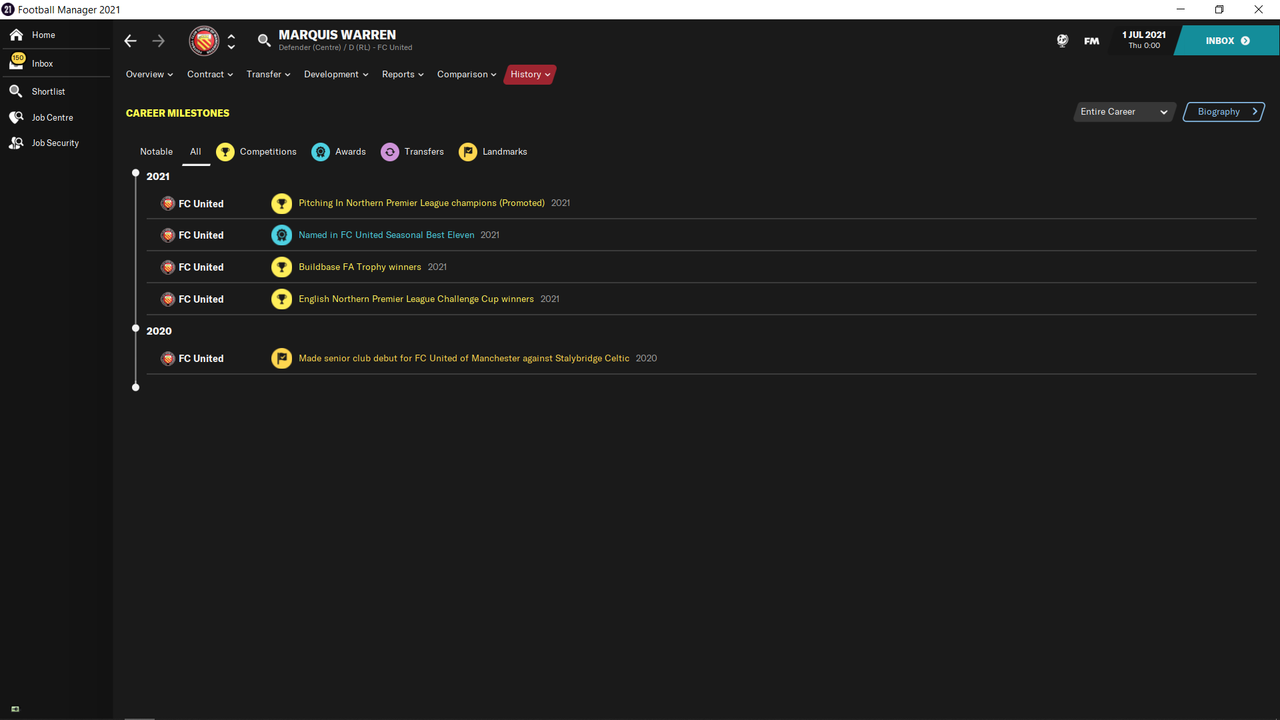Open the Reports dropdown menu
This screenshot has width=1280, height=720.
[x=403, y=74]
